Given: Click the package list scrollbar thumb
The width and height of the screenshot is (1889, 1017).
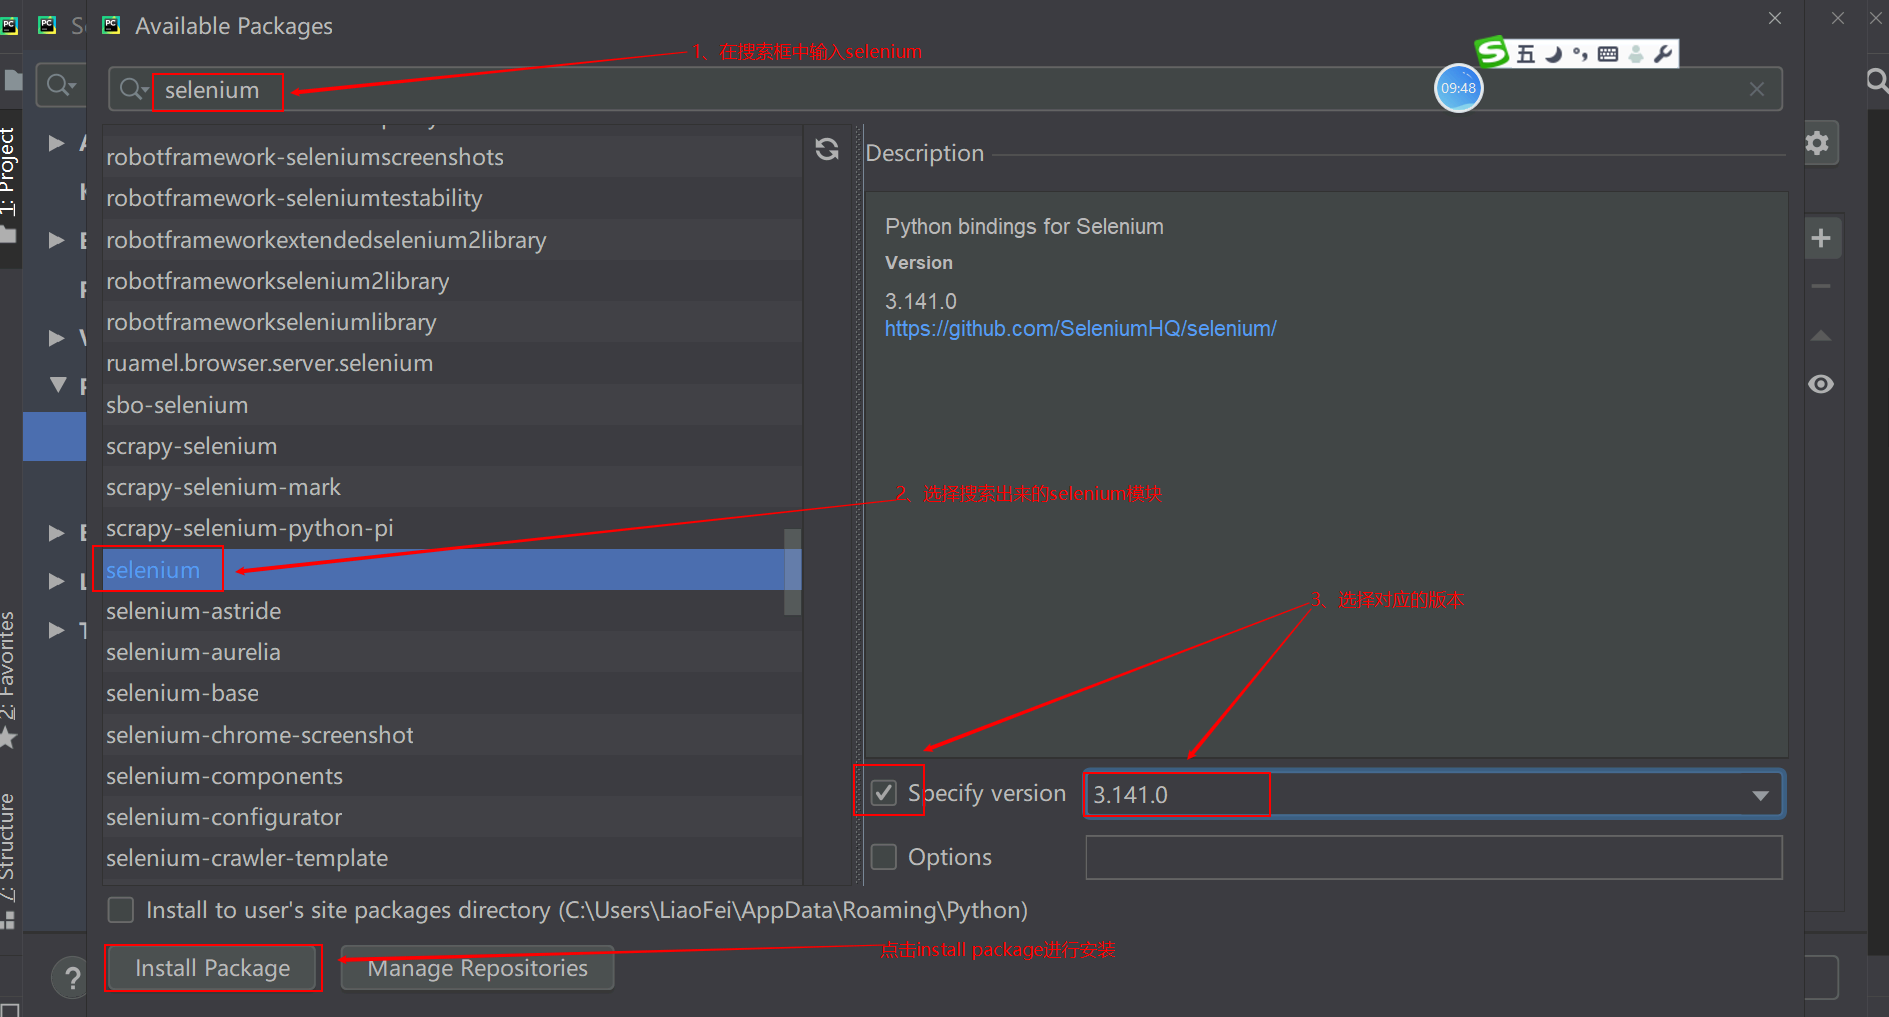Looking at the screenshot, I should 792,571.
